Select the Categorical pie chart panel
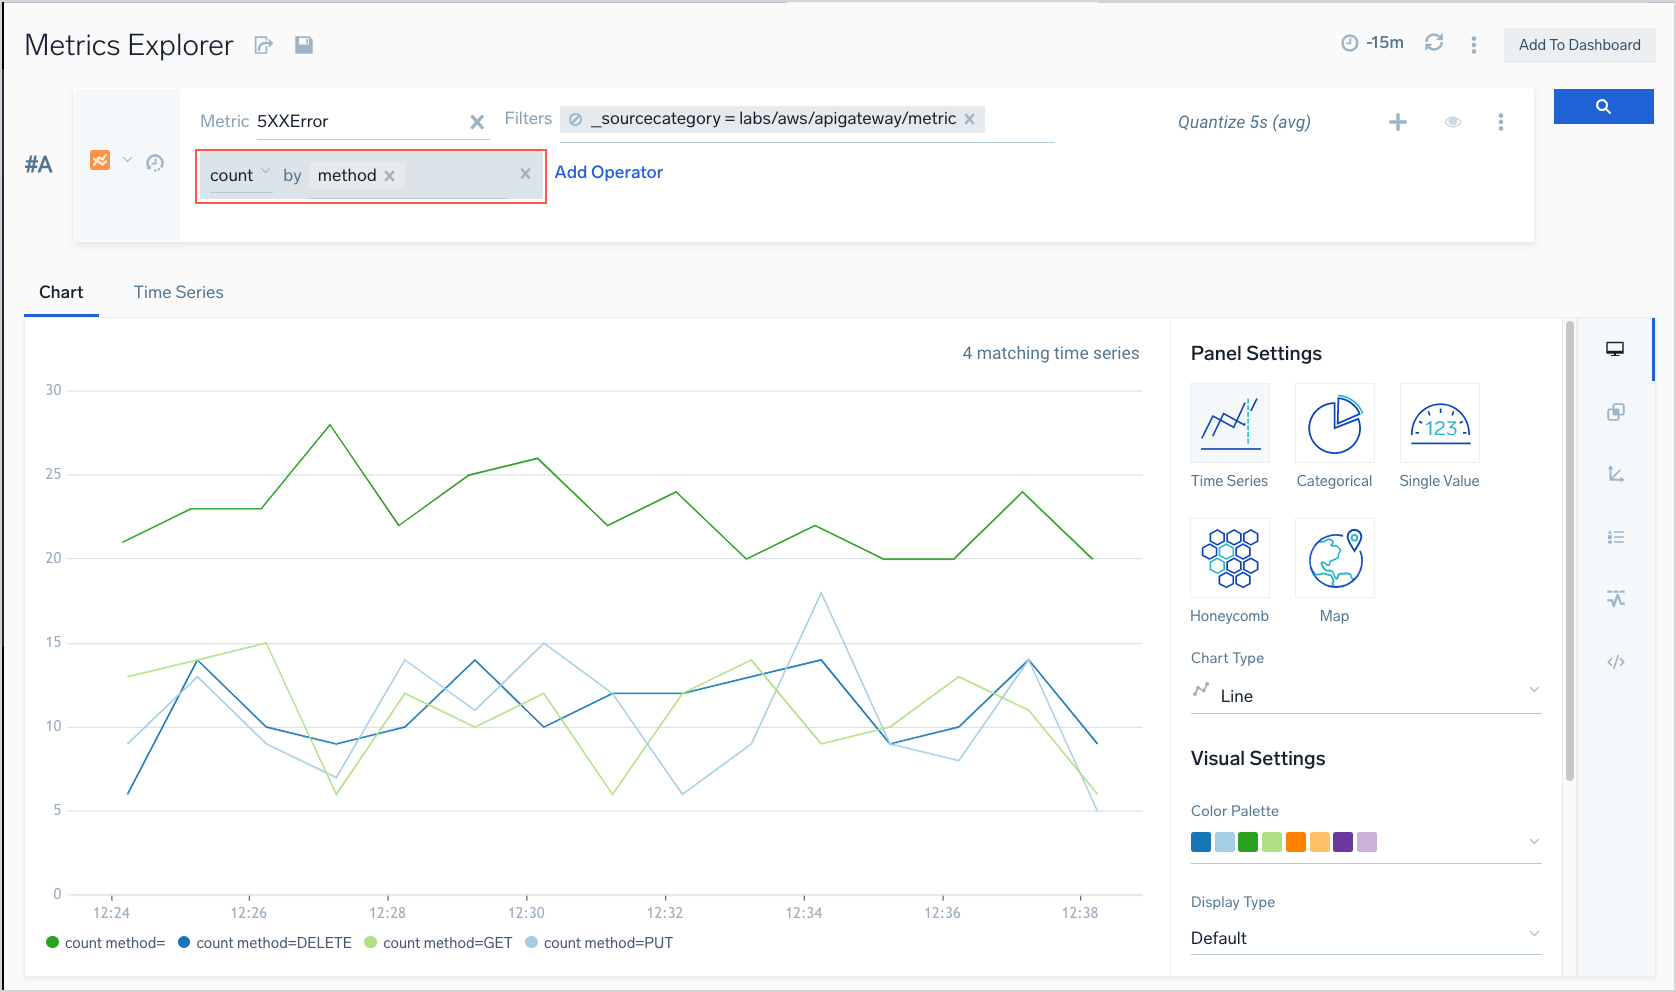This screenshot has width=1676, height=992. point(1334,424)
